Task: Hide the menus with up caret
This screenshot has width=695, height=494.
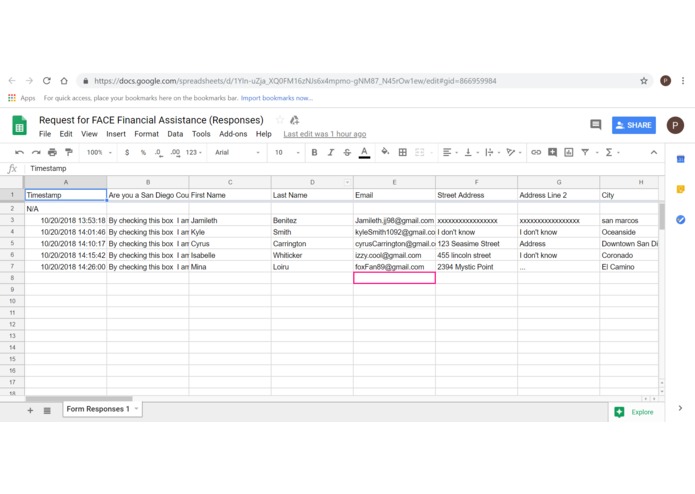Action: point(654,152)
